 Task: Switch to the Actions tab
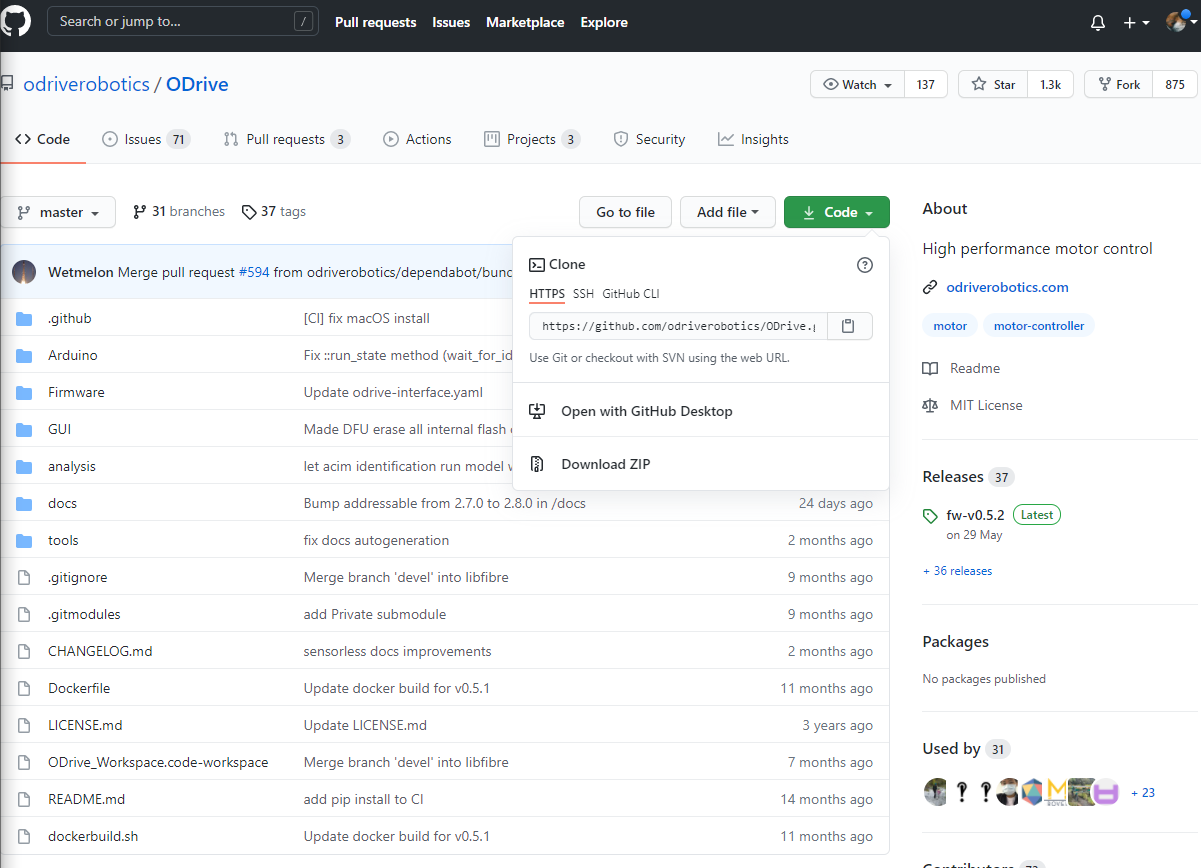point(418,139)
